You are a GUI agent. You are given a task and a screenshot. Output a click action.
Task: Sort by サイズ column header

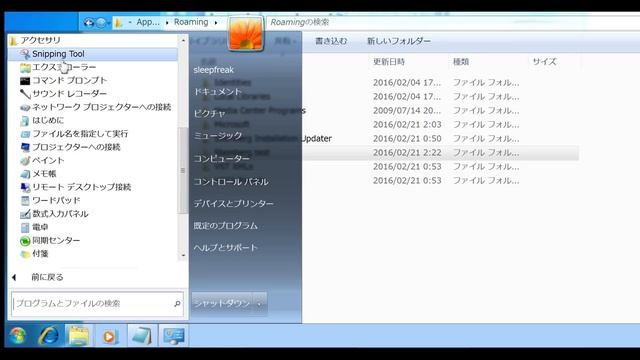tap(544, 62)
